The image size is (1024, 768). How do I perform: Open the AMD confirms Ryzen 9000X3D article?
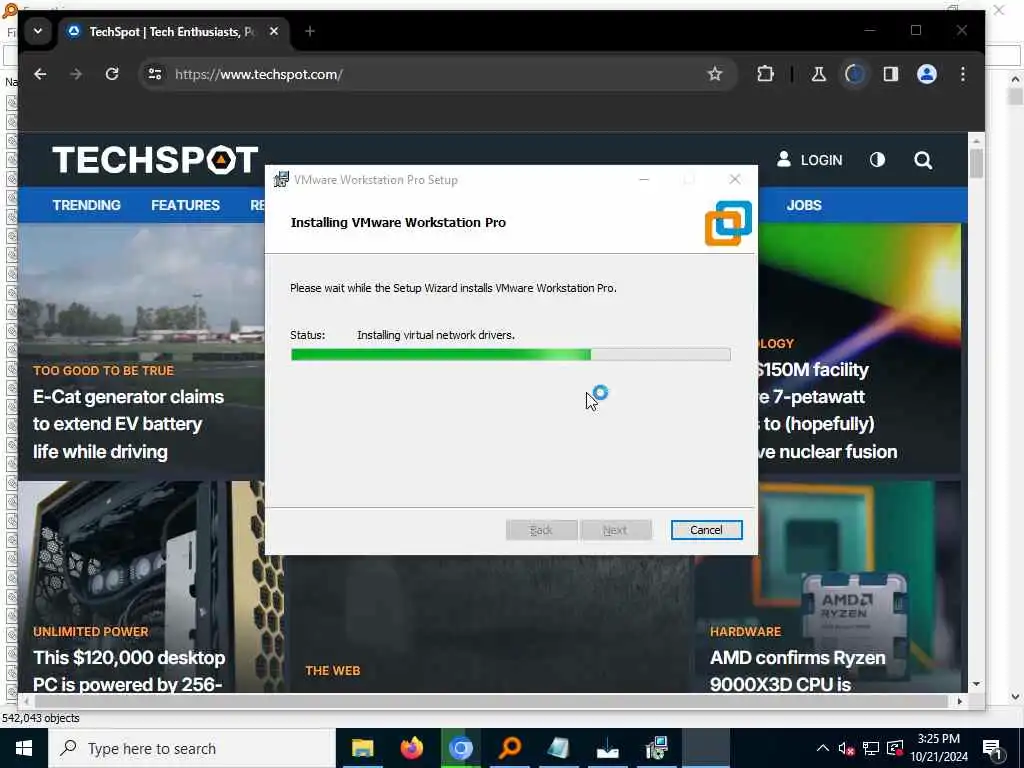(797, 670)
